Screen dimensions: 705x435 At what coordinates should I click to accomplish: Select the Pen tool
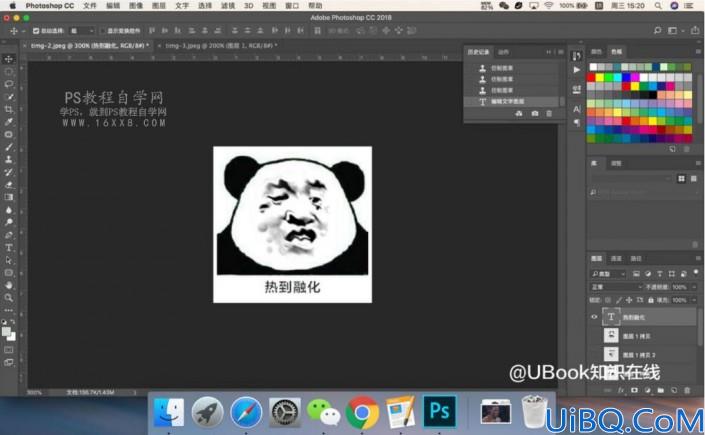point(9,235)
